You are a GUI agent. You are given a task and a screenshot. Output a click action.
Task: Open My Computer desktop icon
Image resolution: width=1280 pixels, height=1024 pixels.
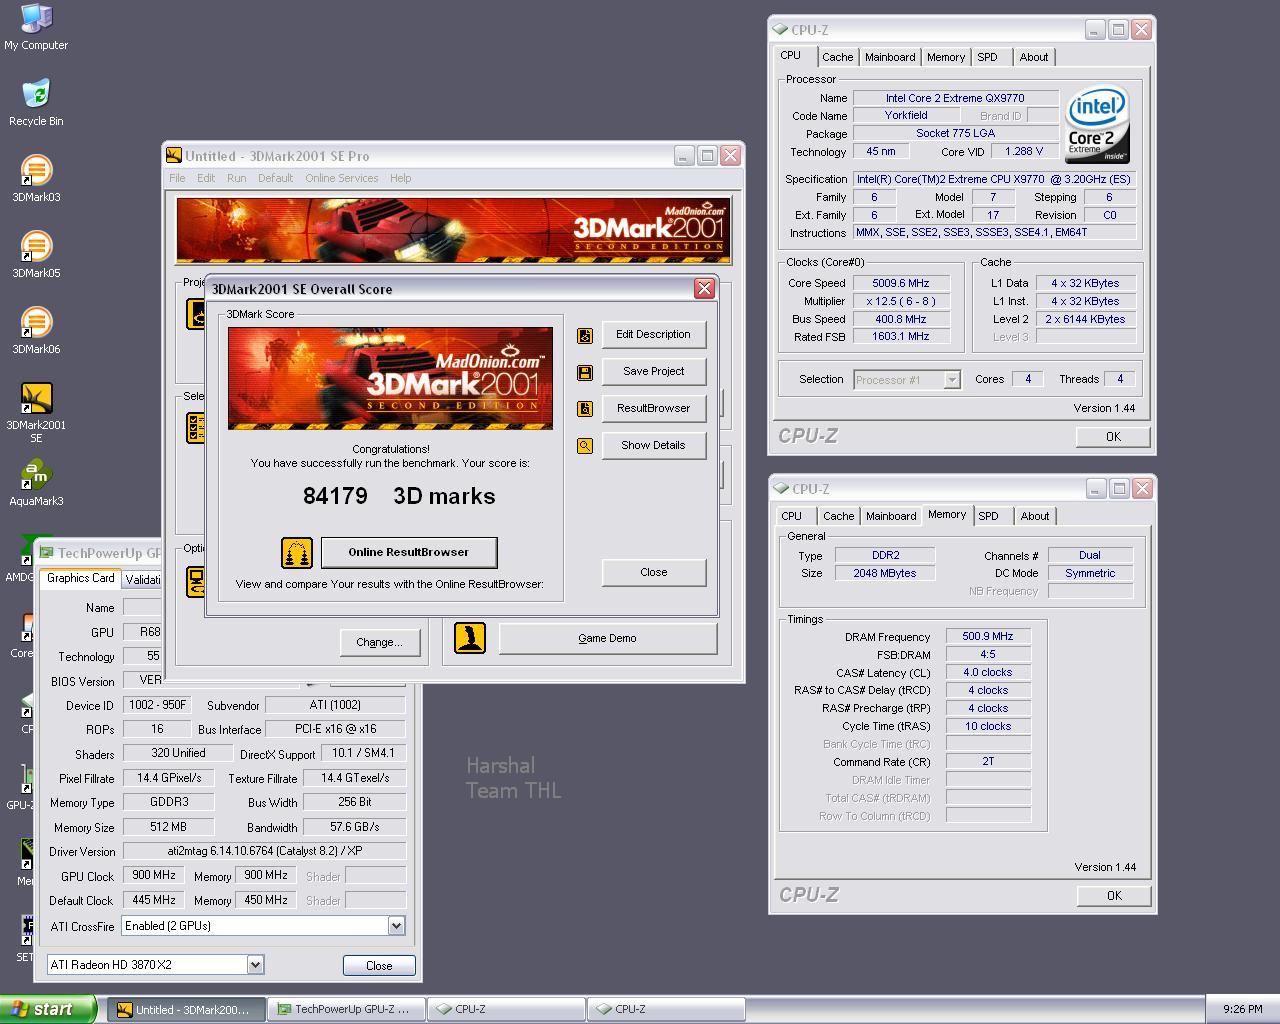click(36, 27)
